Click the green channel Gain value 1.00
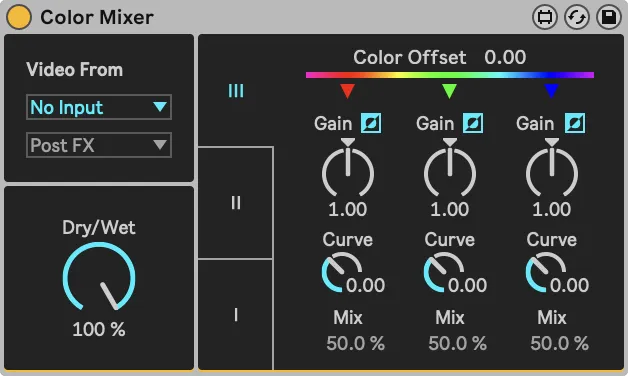The image size is (628, 376). pos(450,209)
